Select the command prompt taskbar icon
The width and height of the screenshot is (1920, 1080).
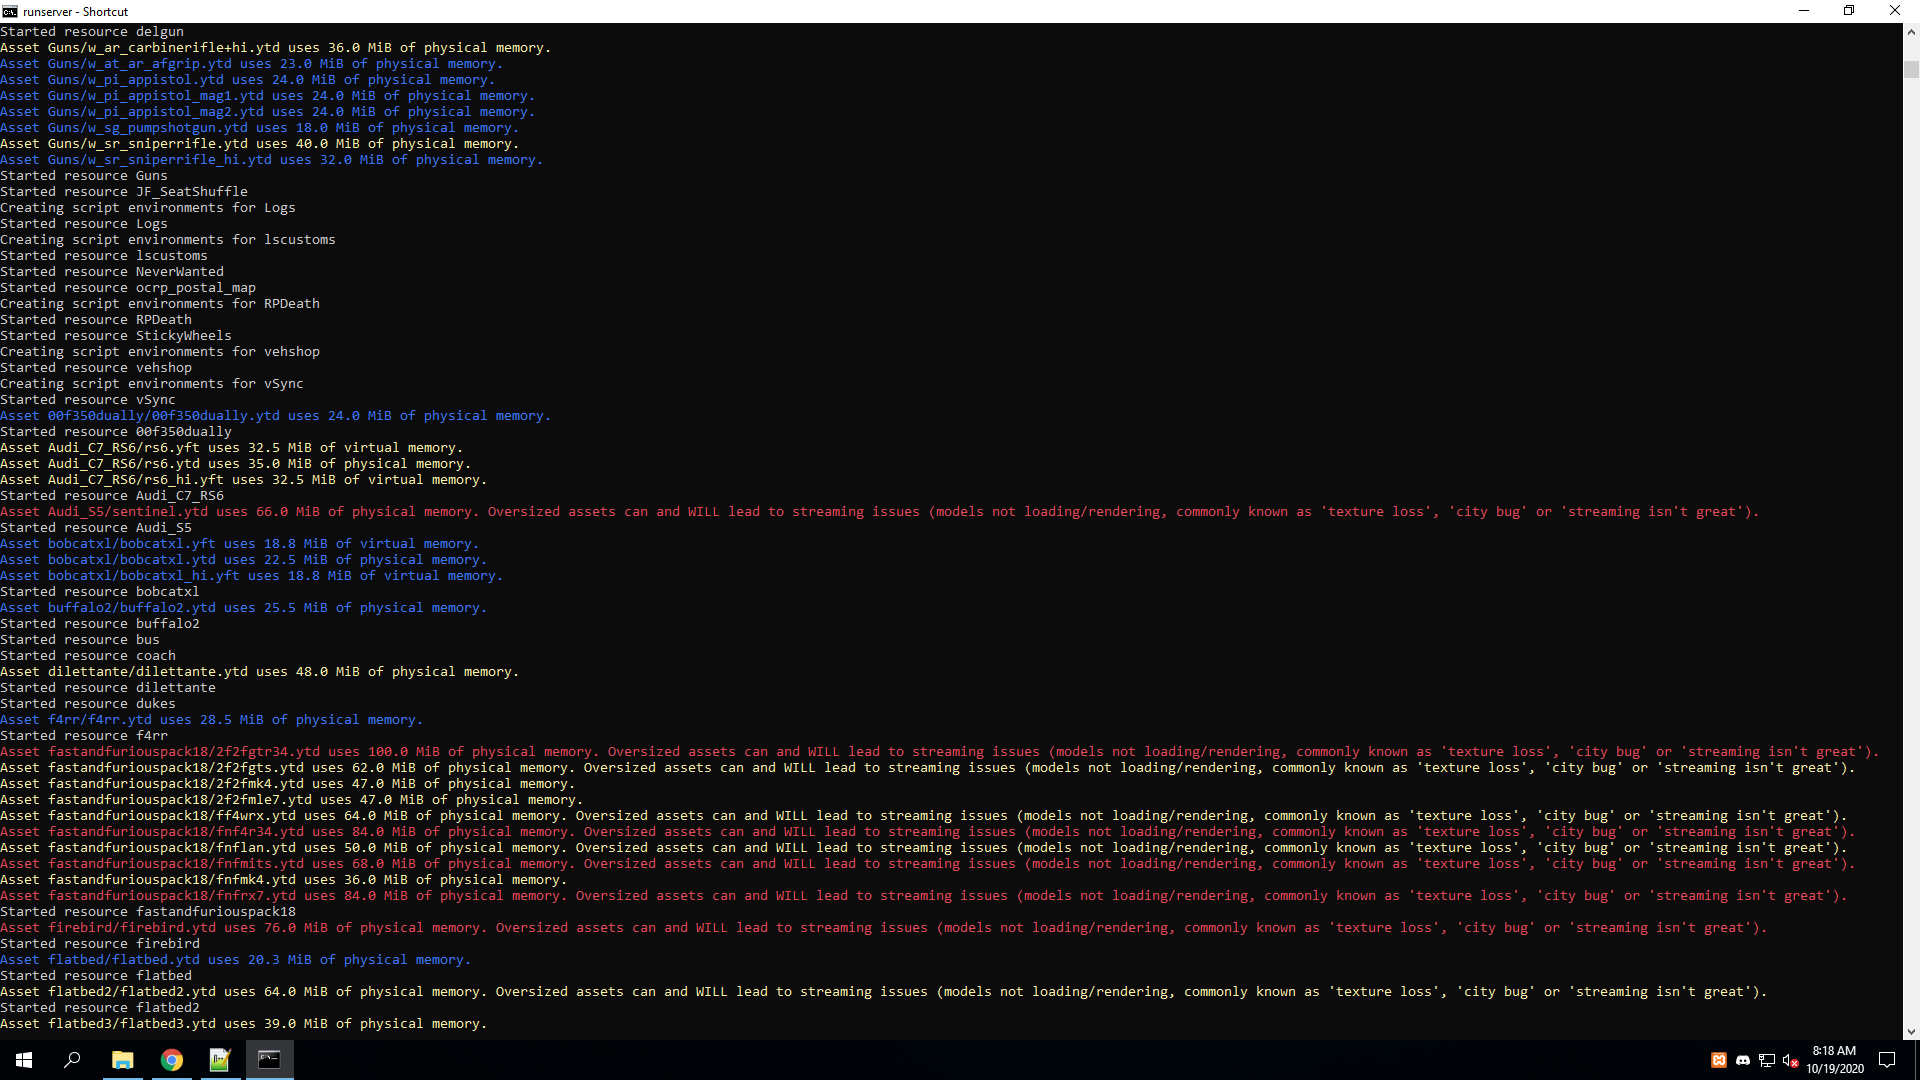(269, 1060)
